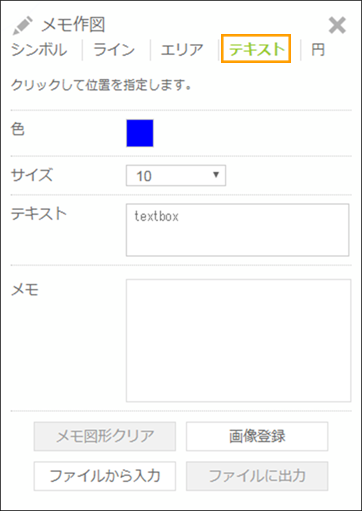The image size is (362, 511).
Task: Click the メモ図形クリア button
Action: tap(105, 436)
